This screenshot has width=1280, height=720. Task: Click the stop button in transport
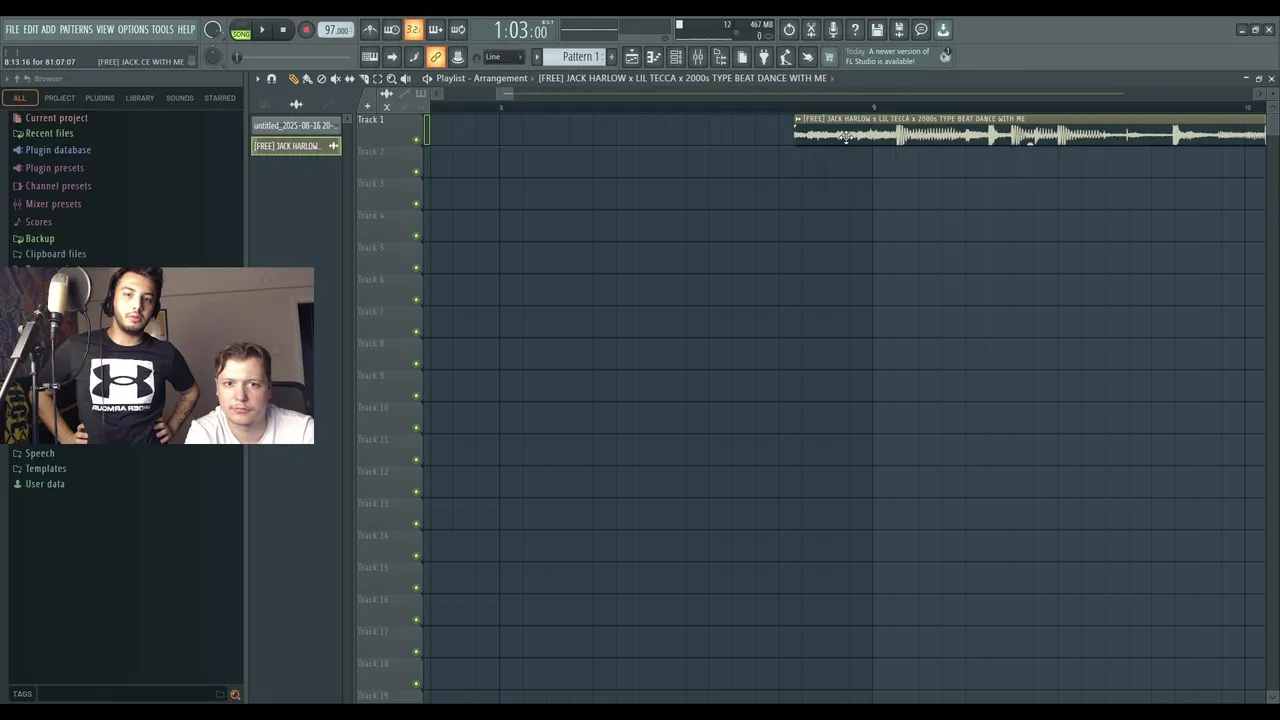[x=283, y=30]
